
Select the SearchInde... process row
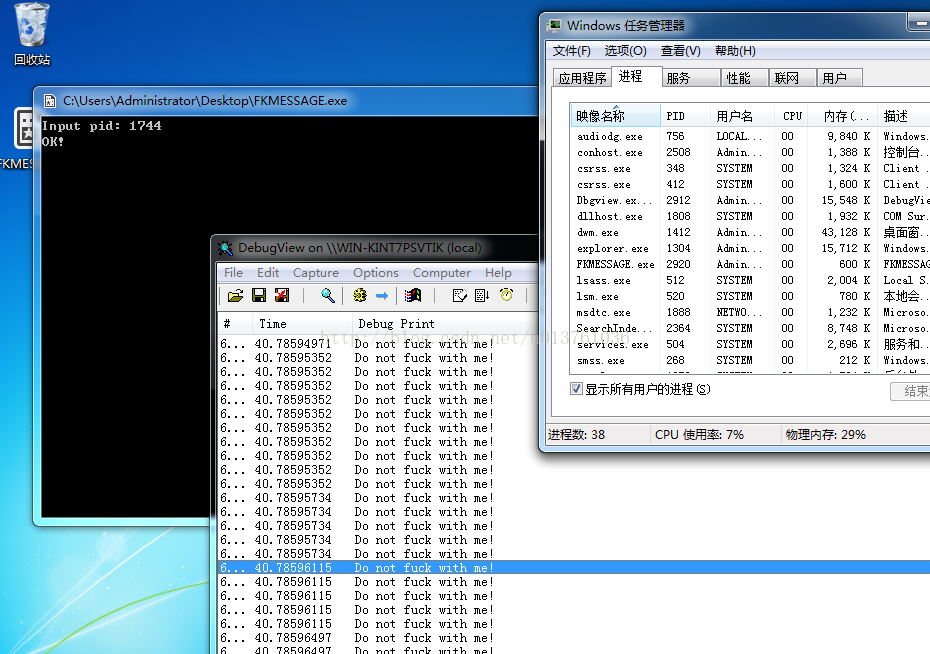[750, 328]
